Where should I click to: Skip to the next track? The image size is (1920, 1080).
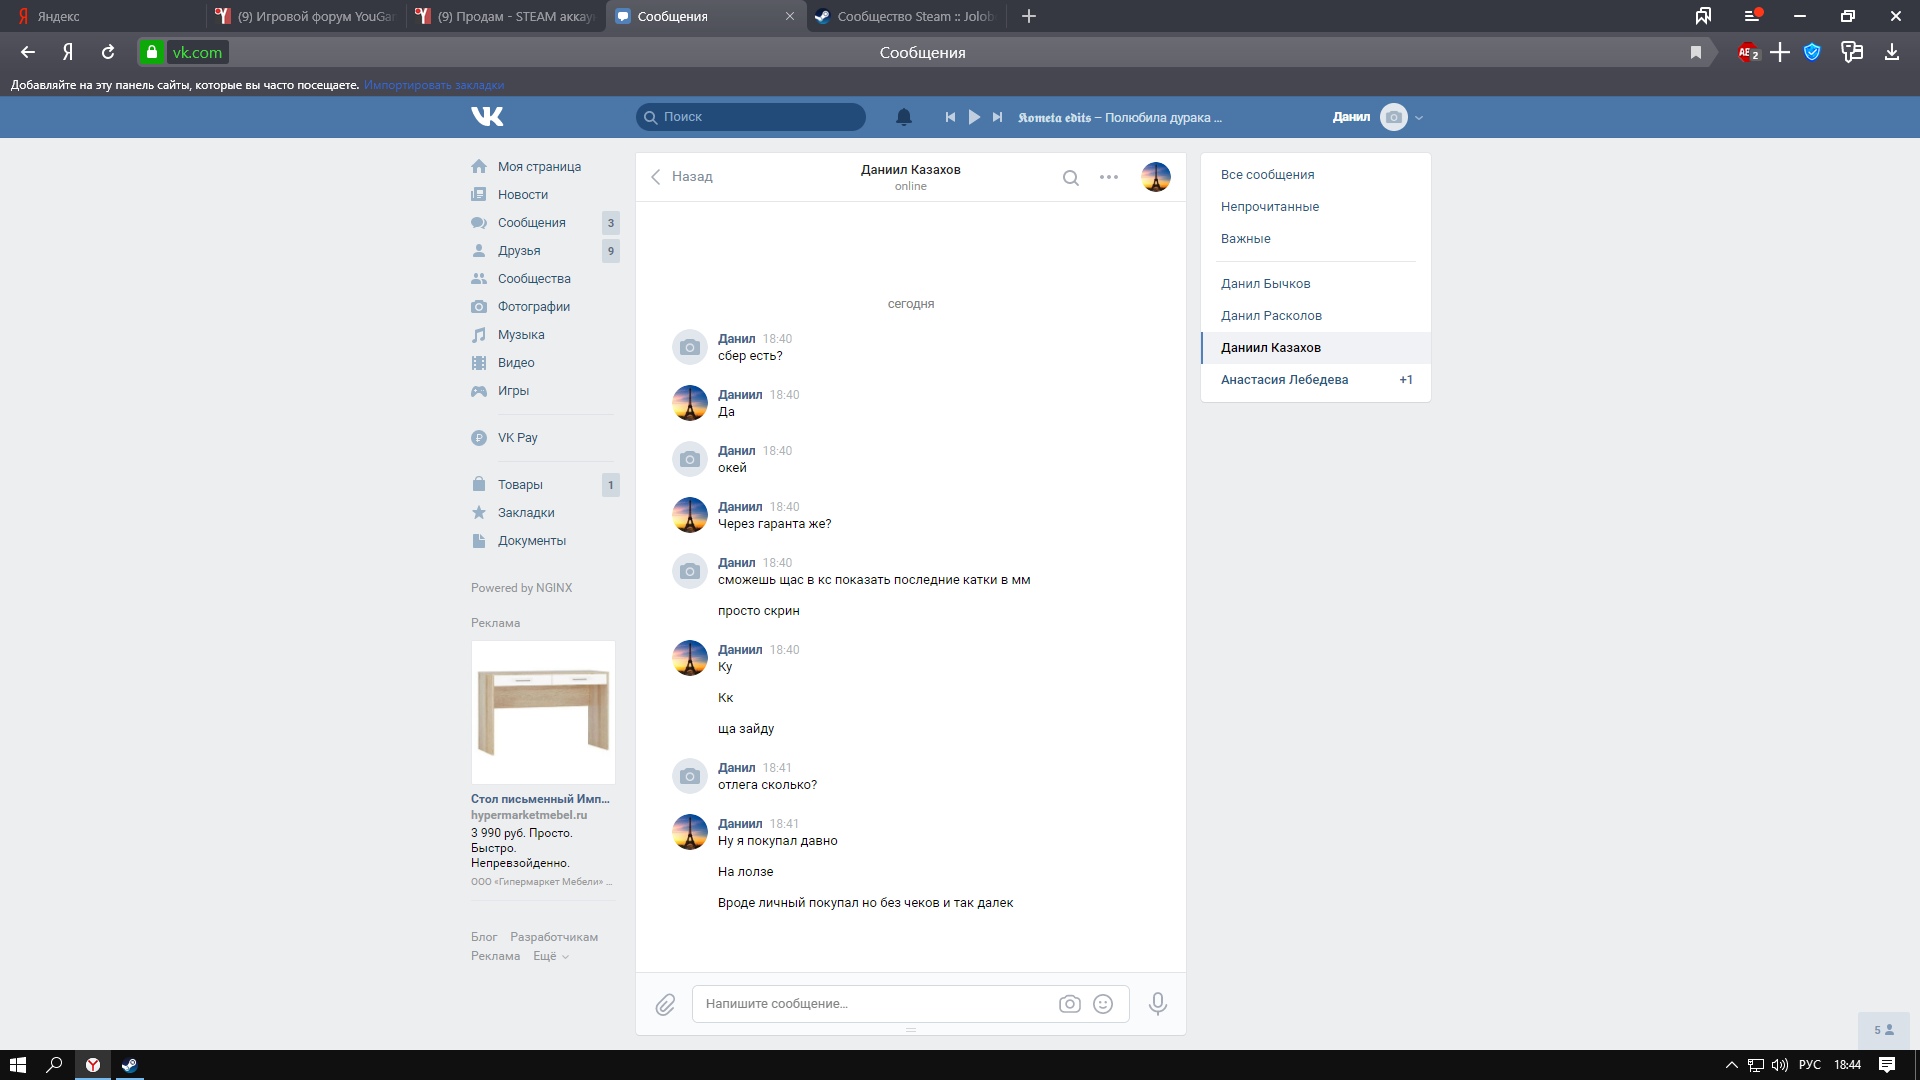point(997,117)
